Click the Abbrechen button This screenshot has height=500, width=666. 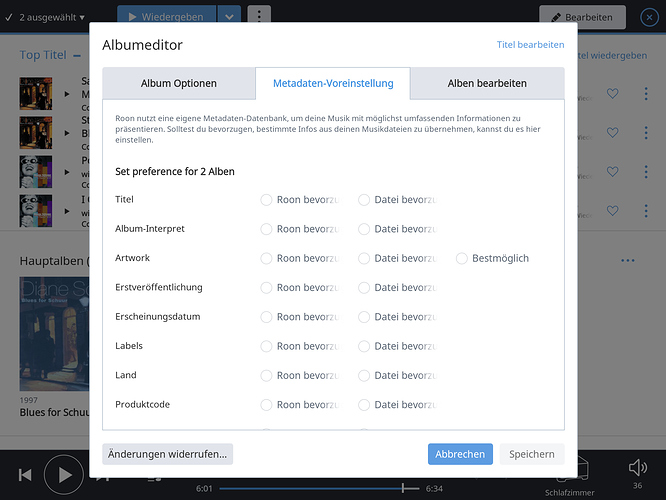460,454
